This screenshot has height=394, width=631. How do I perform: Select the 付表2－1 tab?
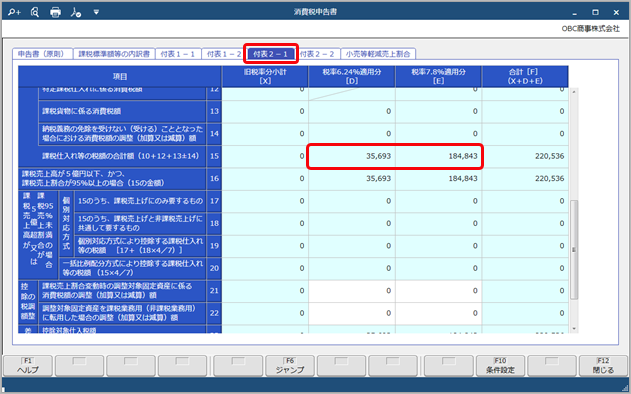click(270, 54)
